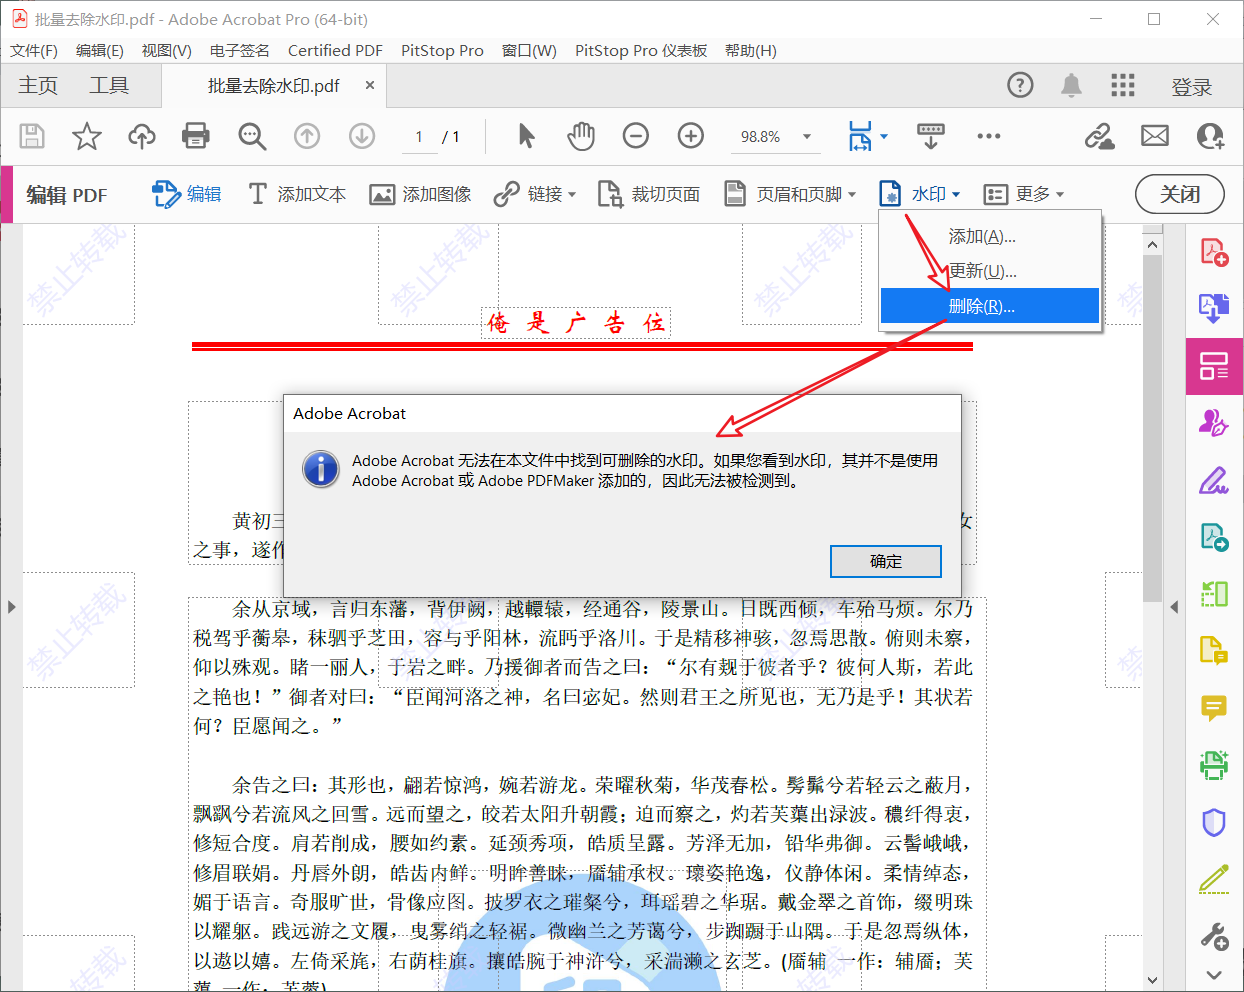
Task: Click the send by email envelope icon
Action: (x=1155, y=136)
